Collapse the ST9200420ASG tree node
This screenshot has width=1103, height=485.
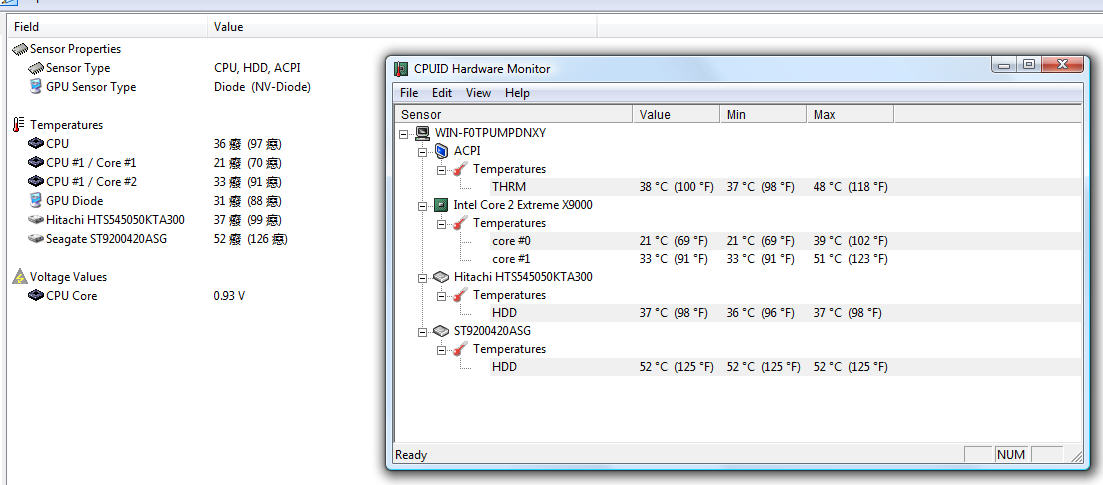[x=423, y=331]
